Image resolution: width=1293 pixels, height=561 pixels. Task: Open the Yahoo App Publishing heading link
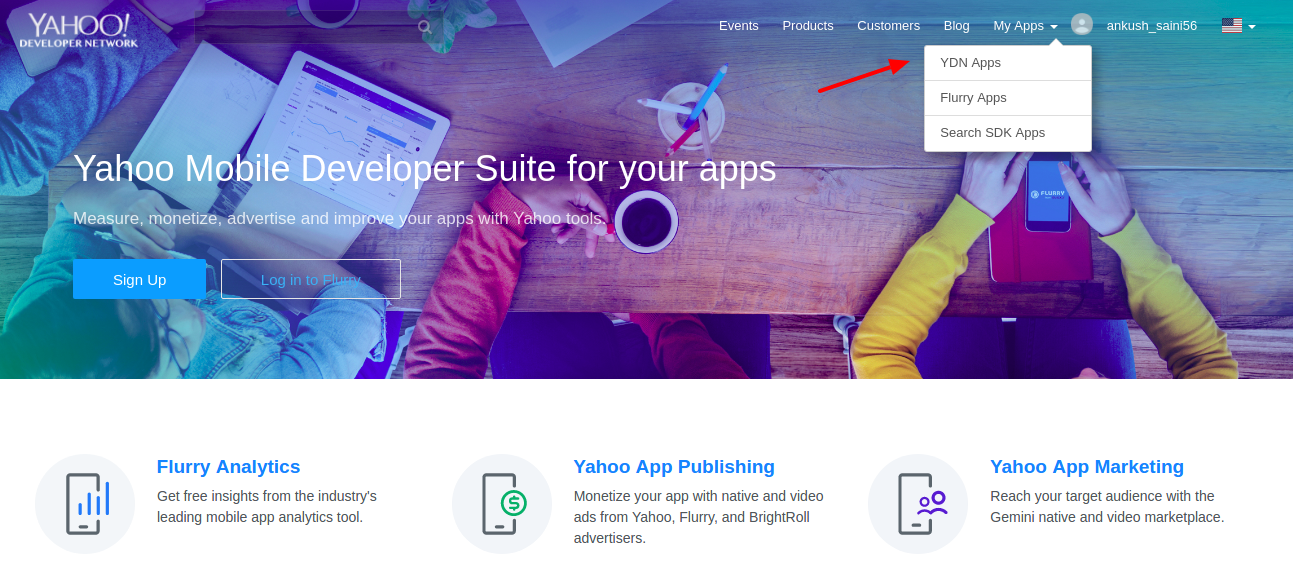(673, 467)
